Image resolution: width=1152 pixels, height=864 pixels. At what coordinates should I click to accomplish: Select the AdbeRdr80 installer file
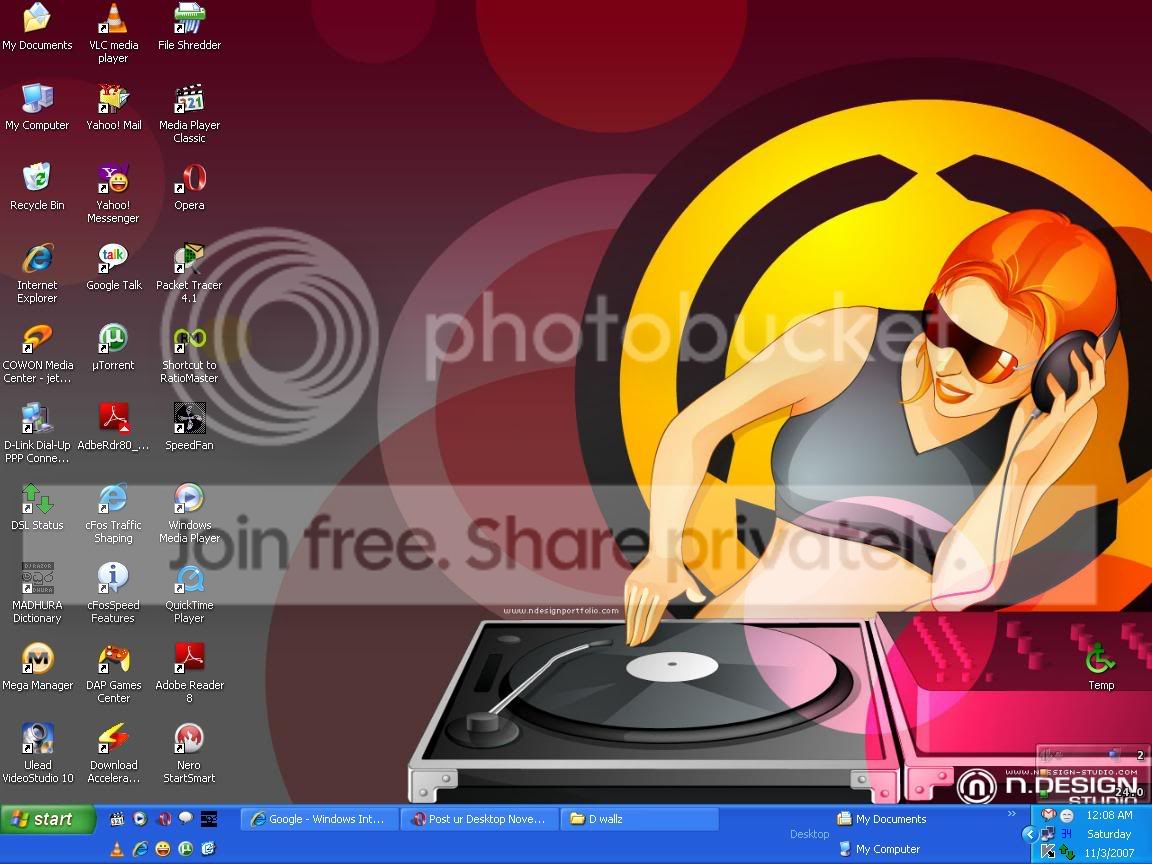click(113, 427)
